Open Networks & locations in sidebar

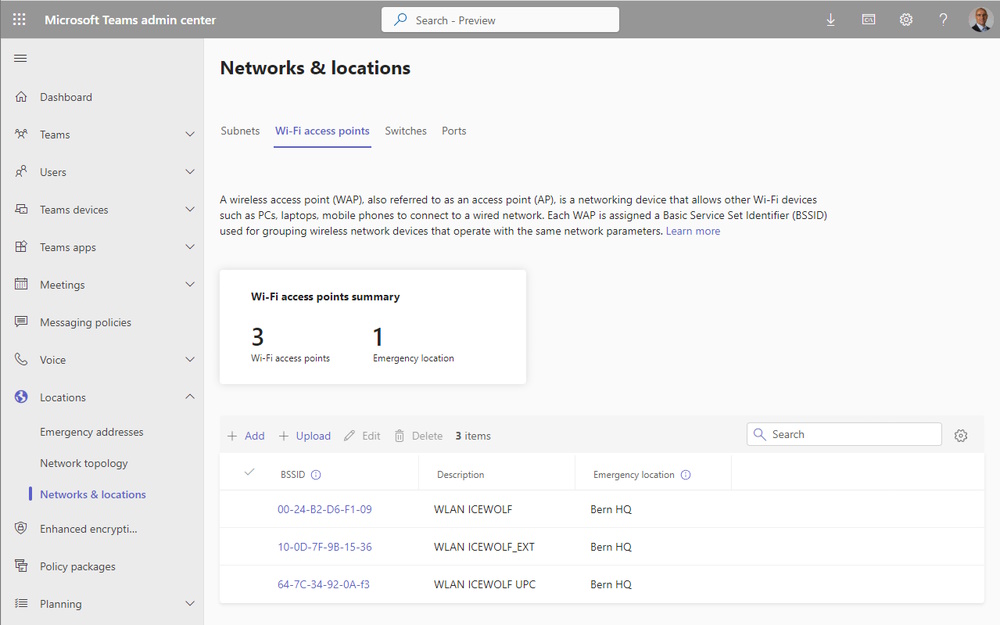click(x=92, y=494)
